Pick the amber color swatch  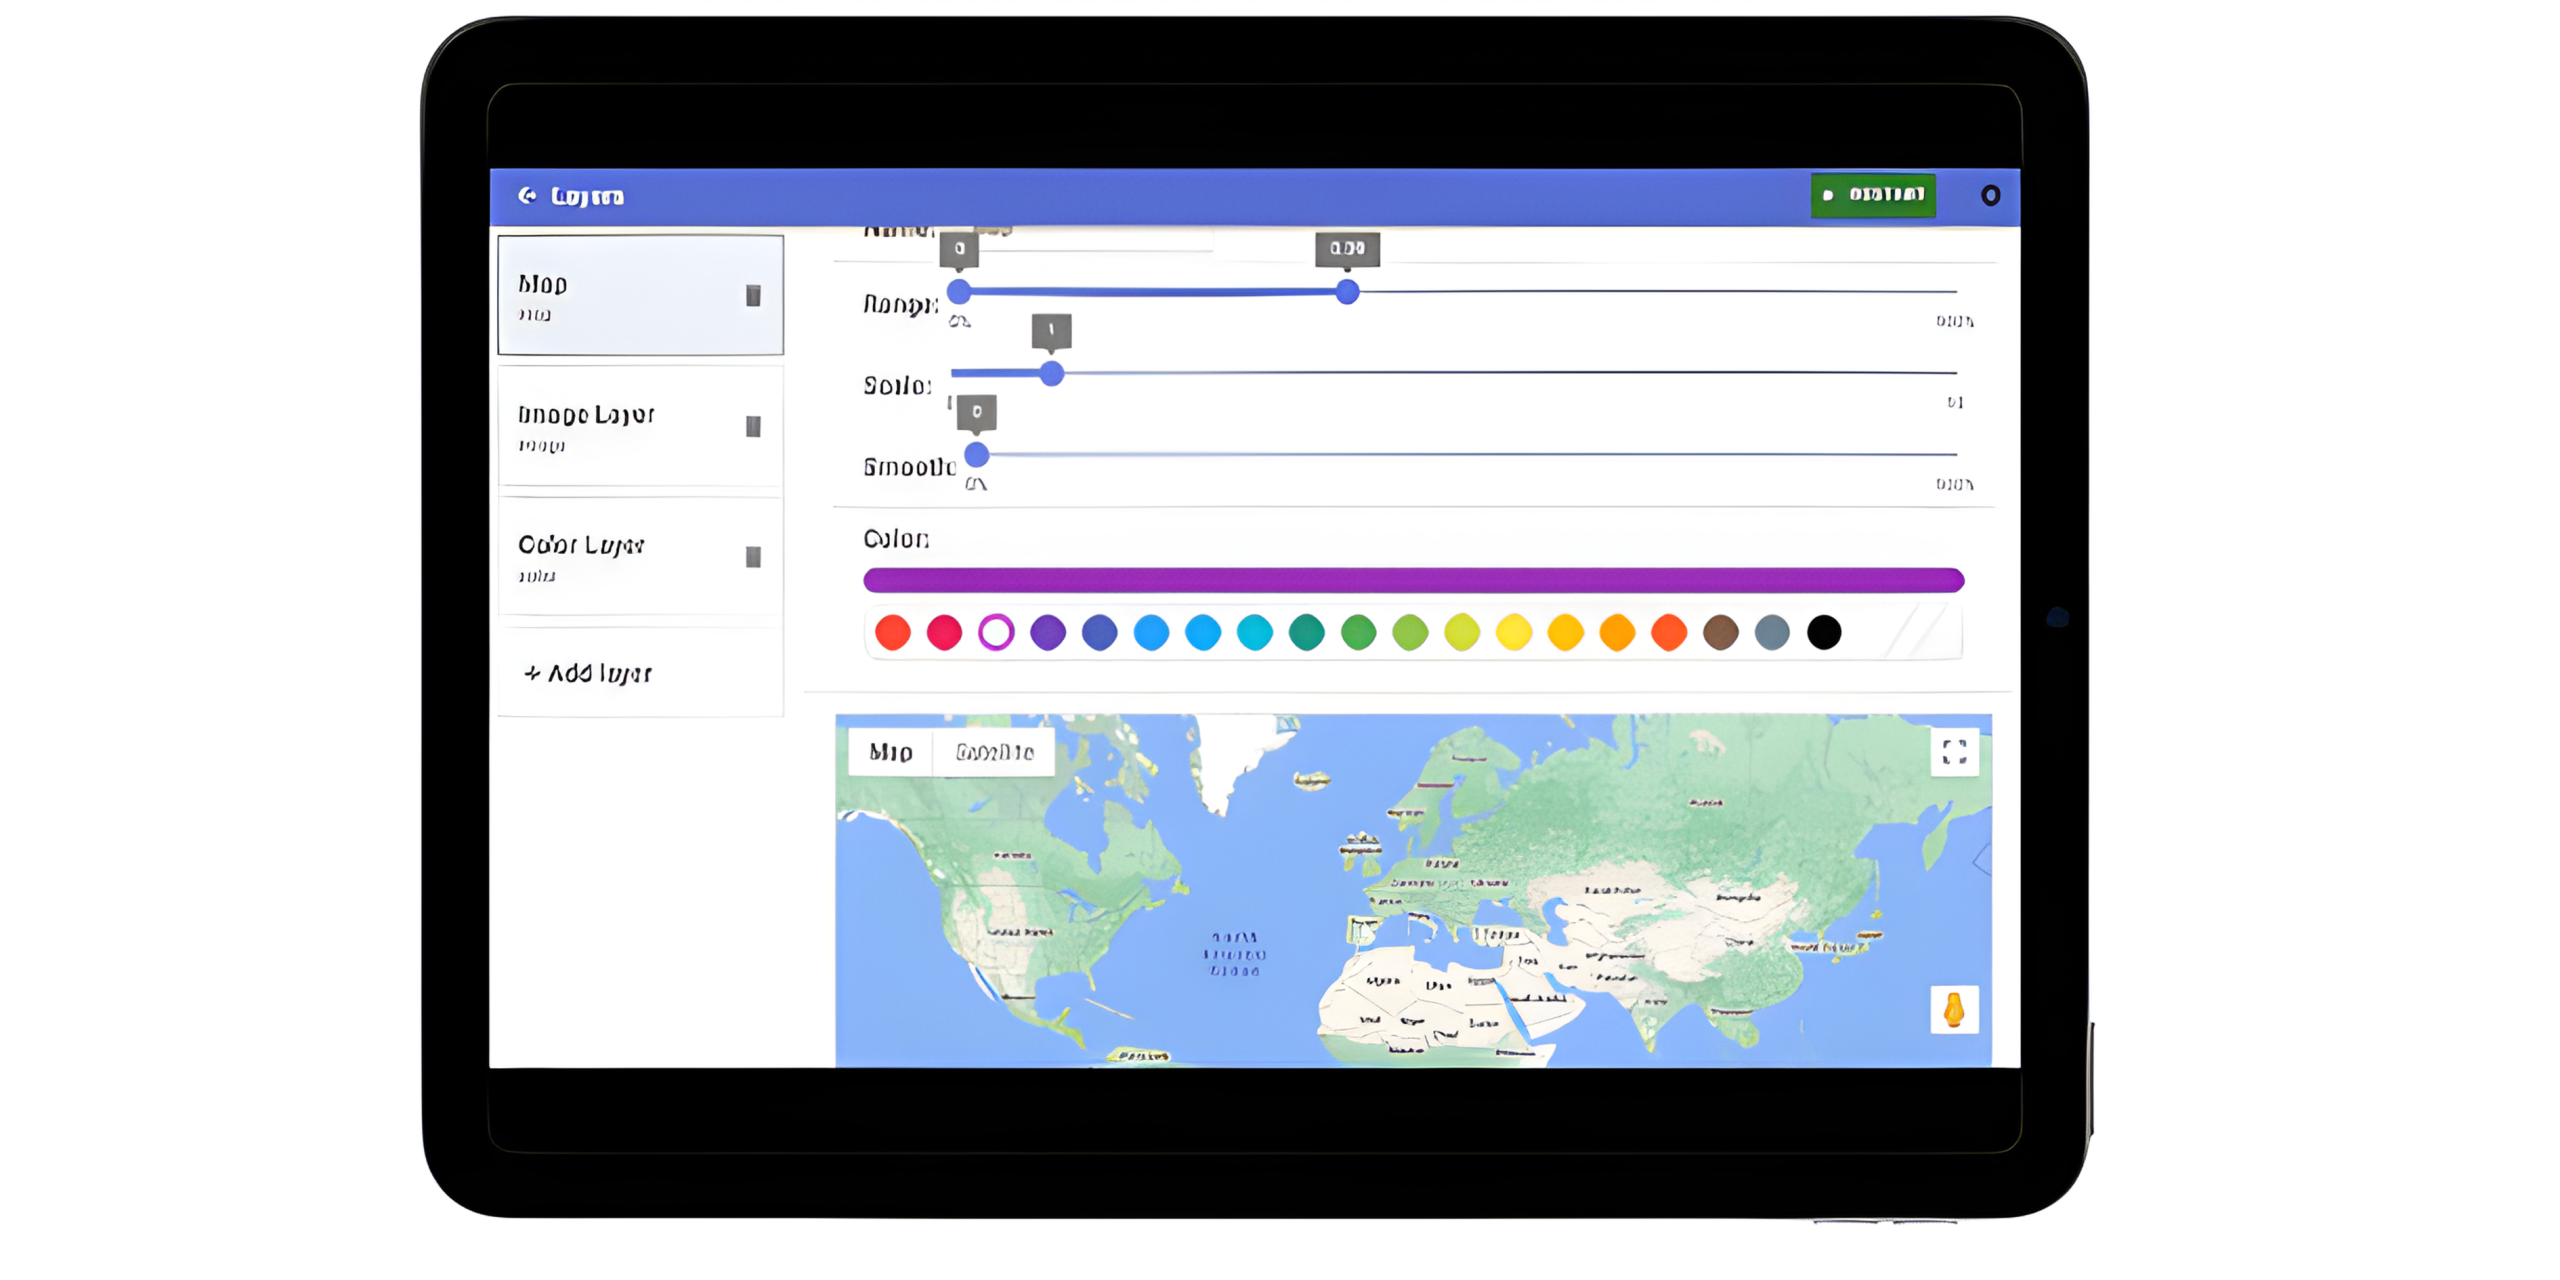tap(1565, 632)
